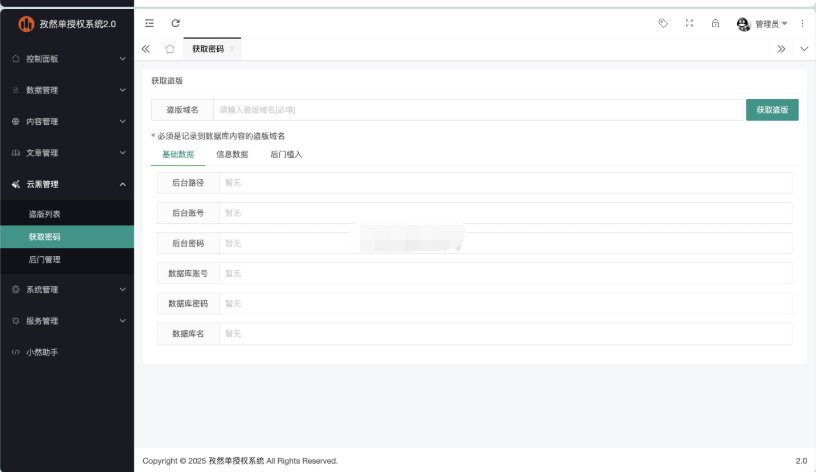Click the administrator avatar icon

743,24
